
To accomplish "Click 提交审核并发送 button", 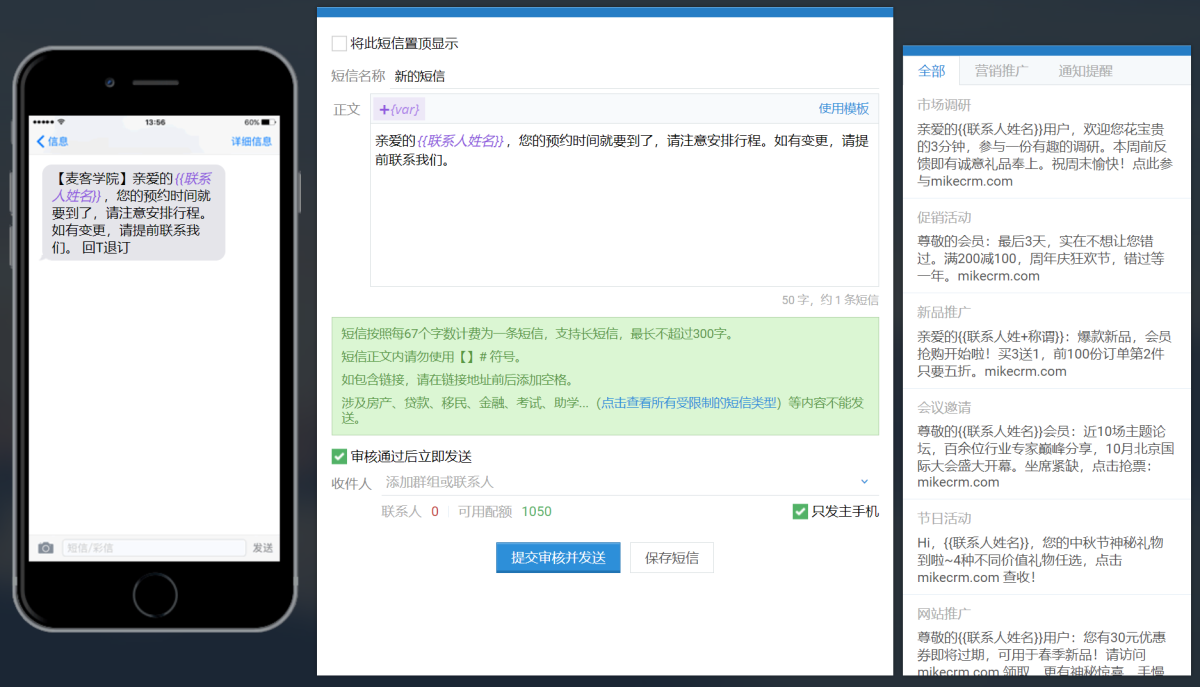I will point(558,558).
